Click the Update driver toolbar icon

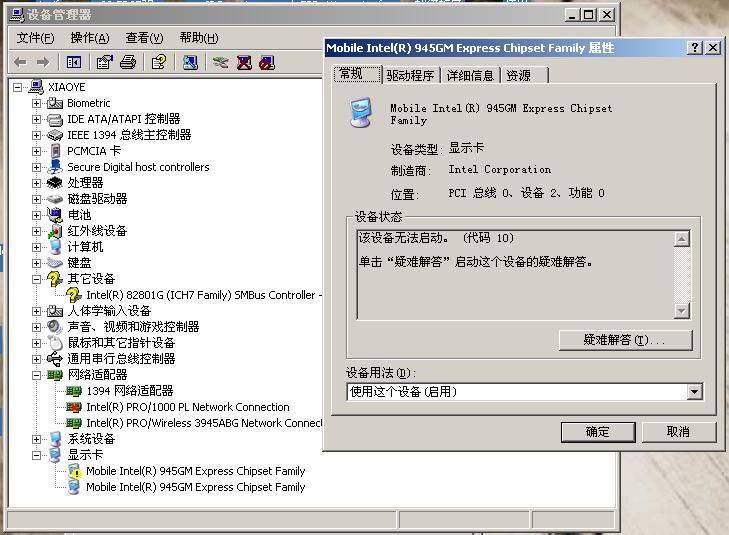220,62
